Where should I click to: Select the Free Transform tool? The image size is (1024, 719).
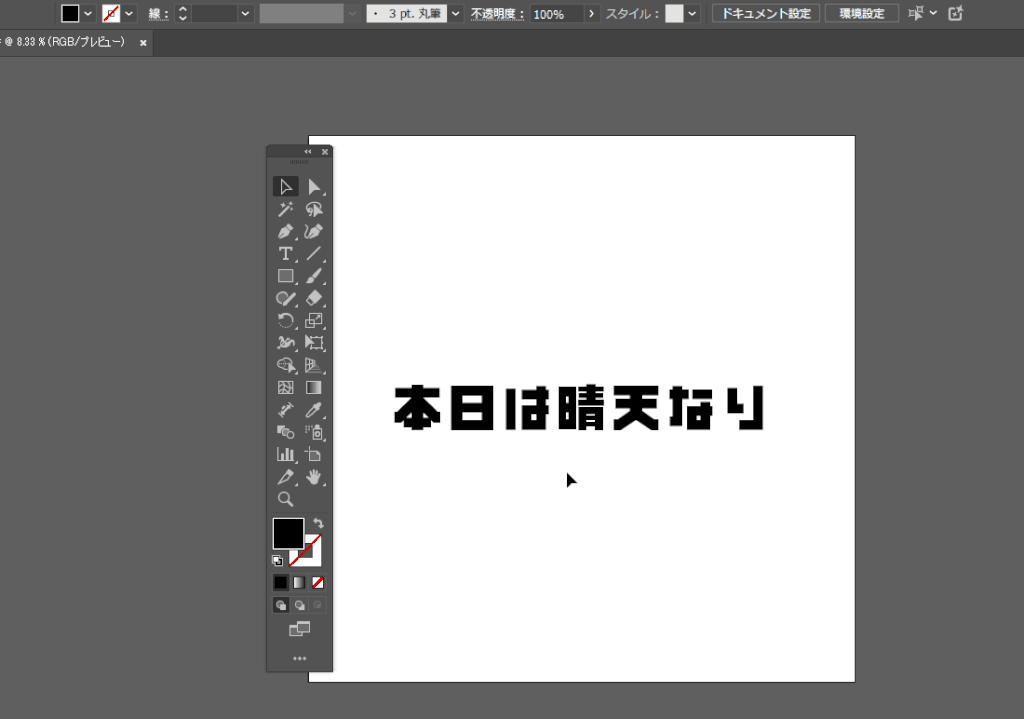tap(314, 343)
